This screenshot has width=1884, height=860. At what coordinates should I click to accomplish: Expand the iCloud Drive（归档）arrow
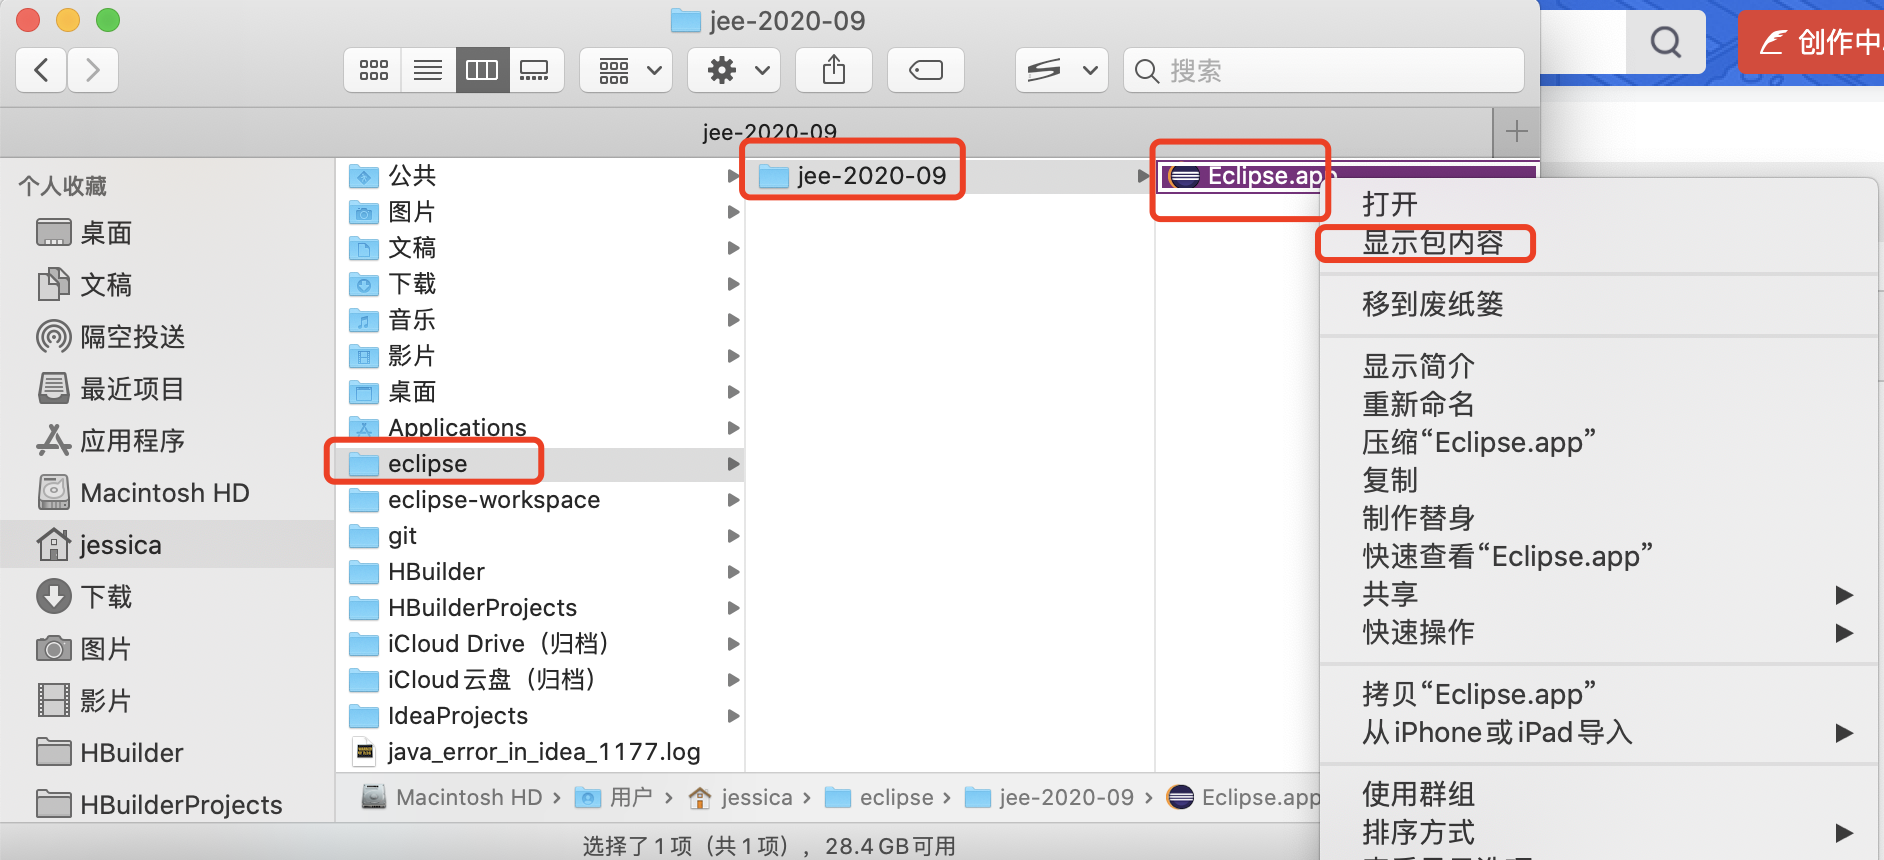pyautogui.click(x=733, y=644)
